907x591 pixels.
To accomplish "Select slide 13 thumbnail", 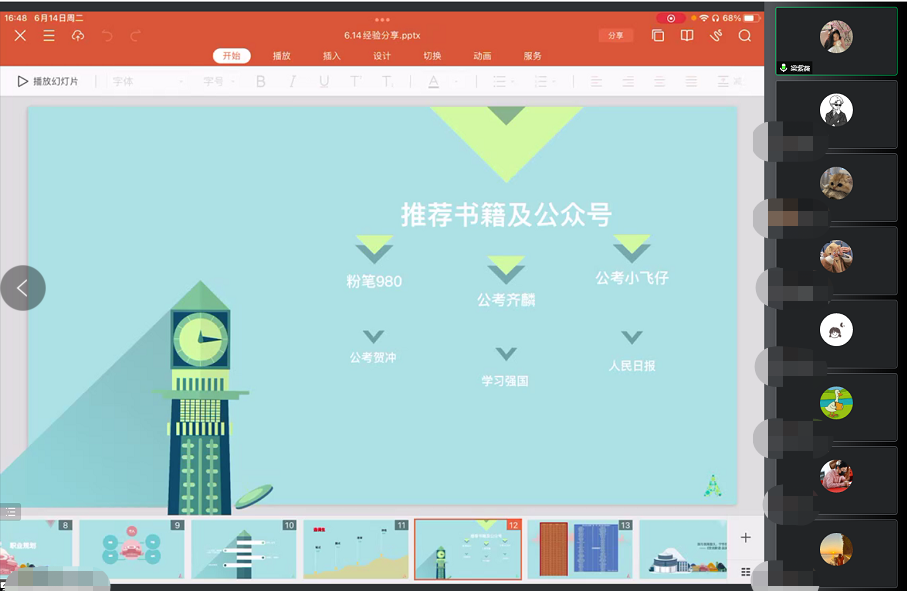I will (x=580, y=549).
